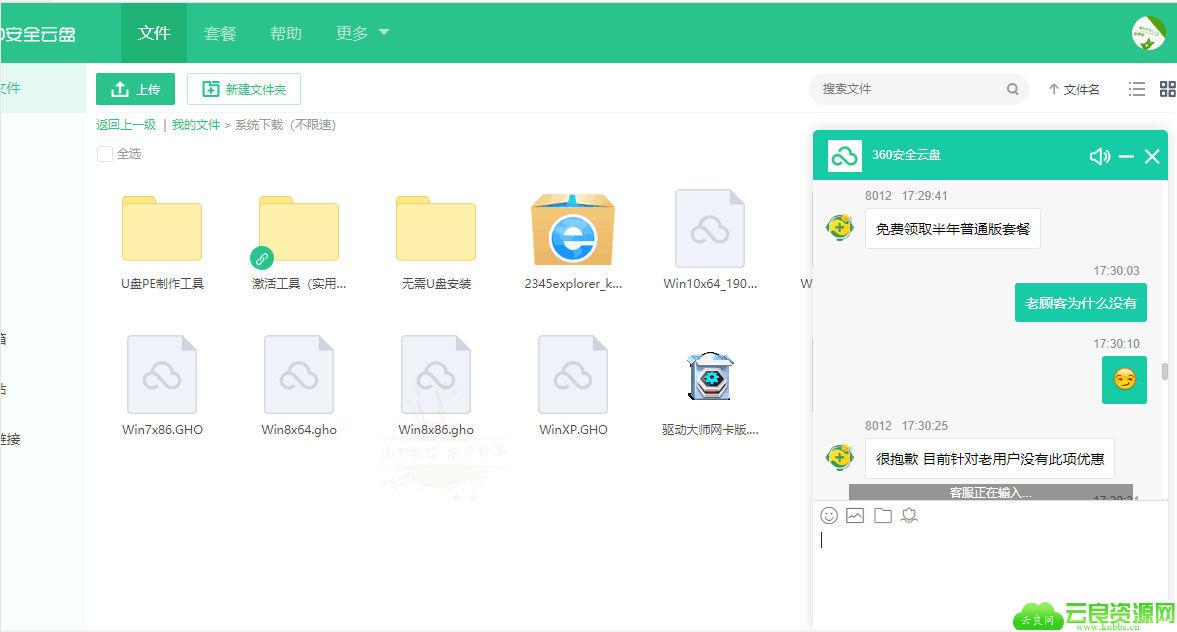Select the Win7x86.GHO file icon
This screenshot has width=1177, height=632.
pos(162,374)
